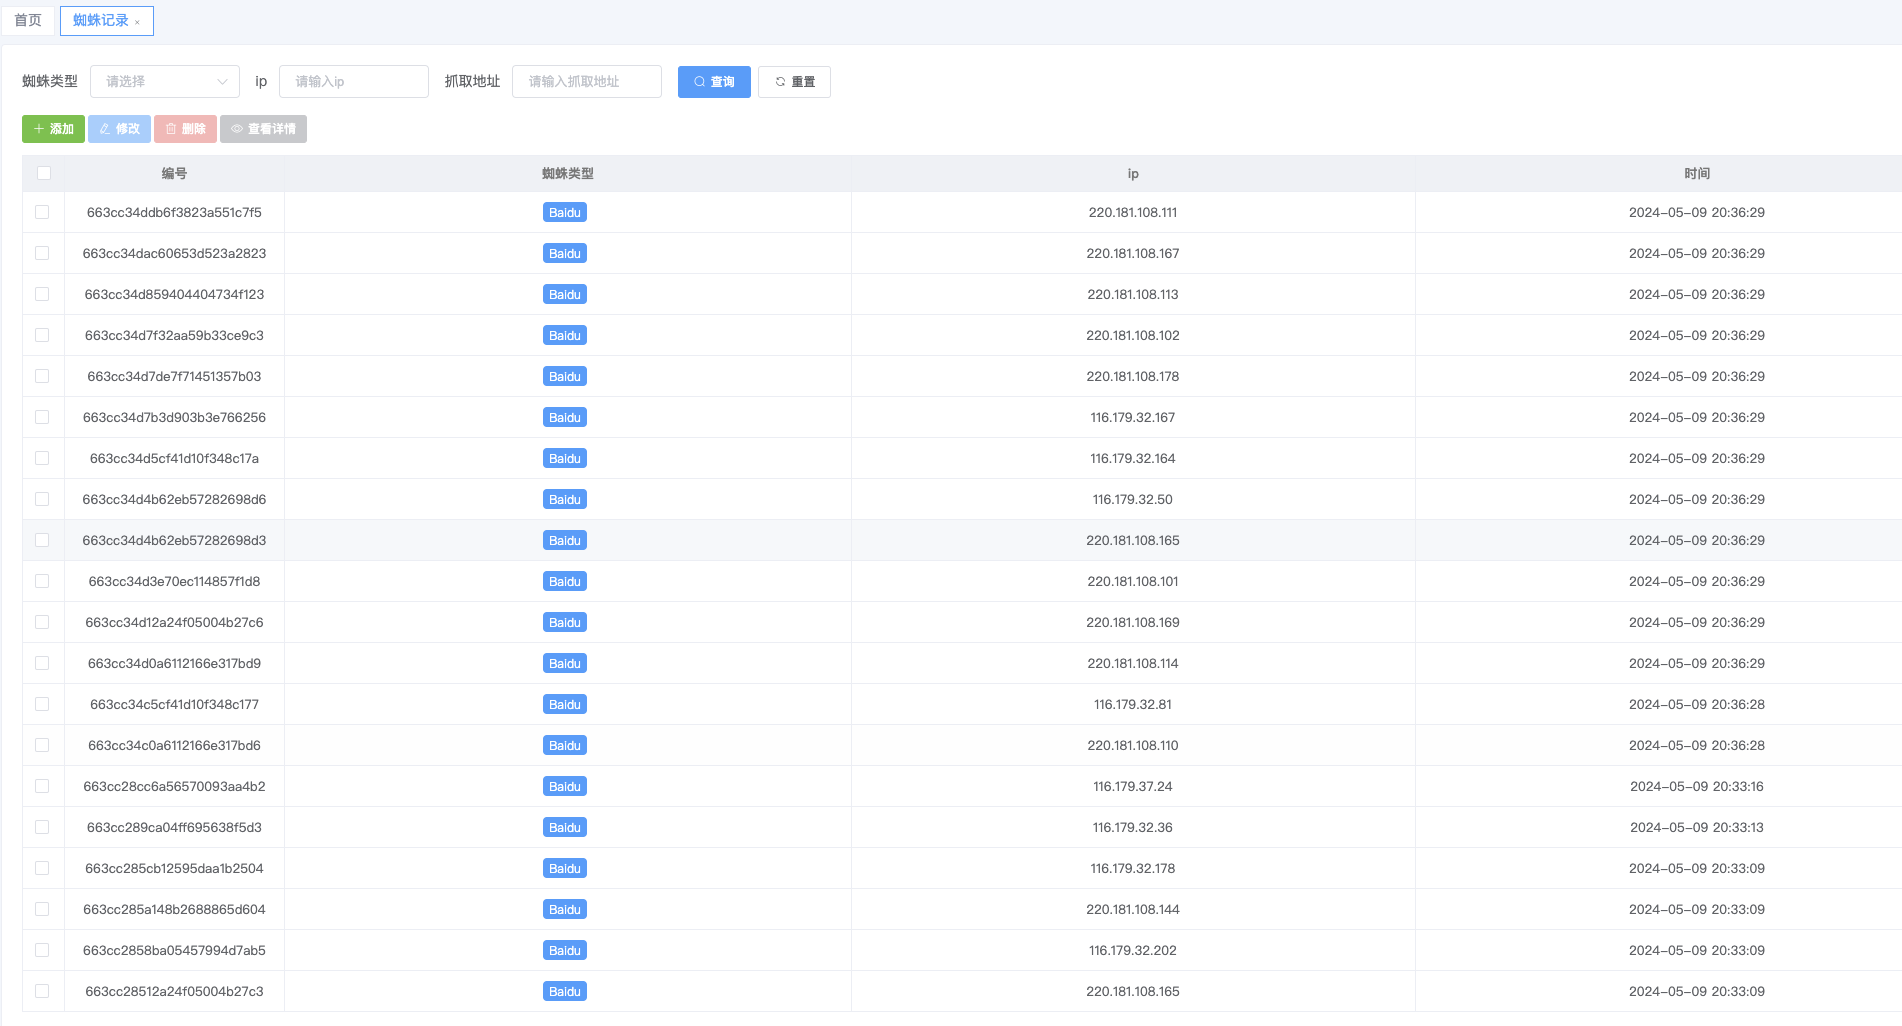Check the row 663cc28cc6a56570093aa4b2
Viewport: 1902px width, 1026px height.
42,786
